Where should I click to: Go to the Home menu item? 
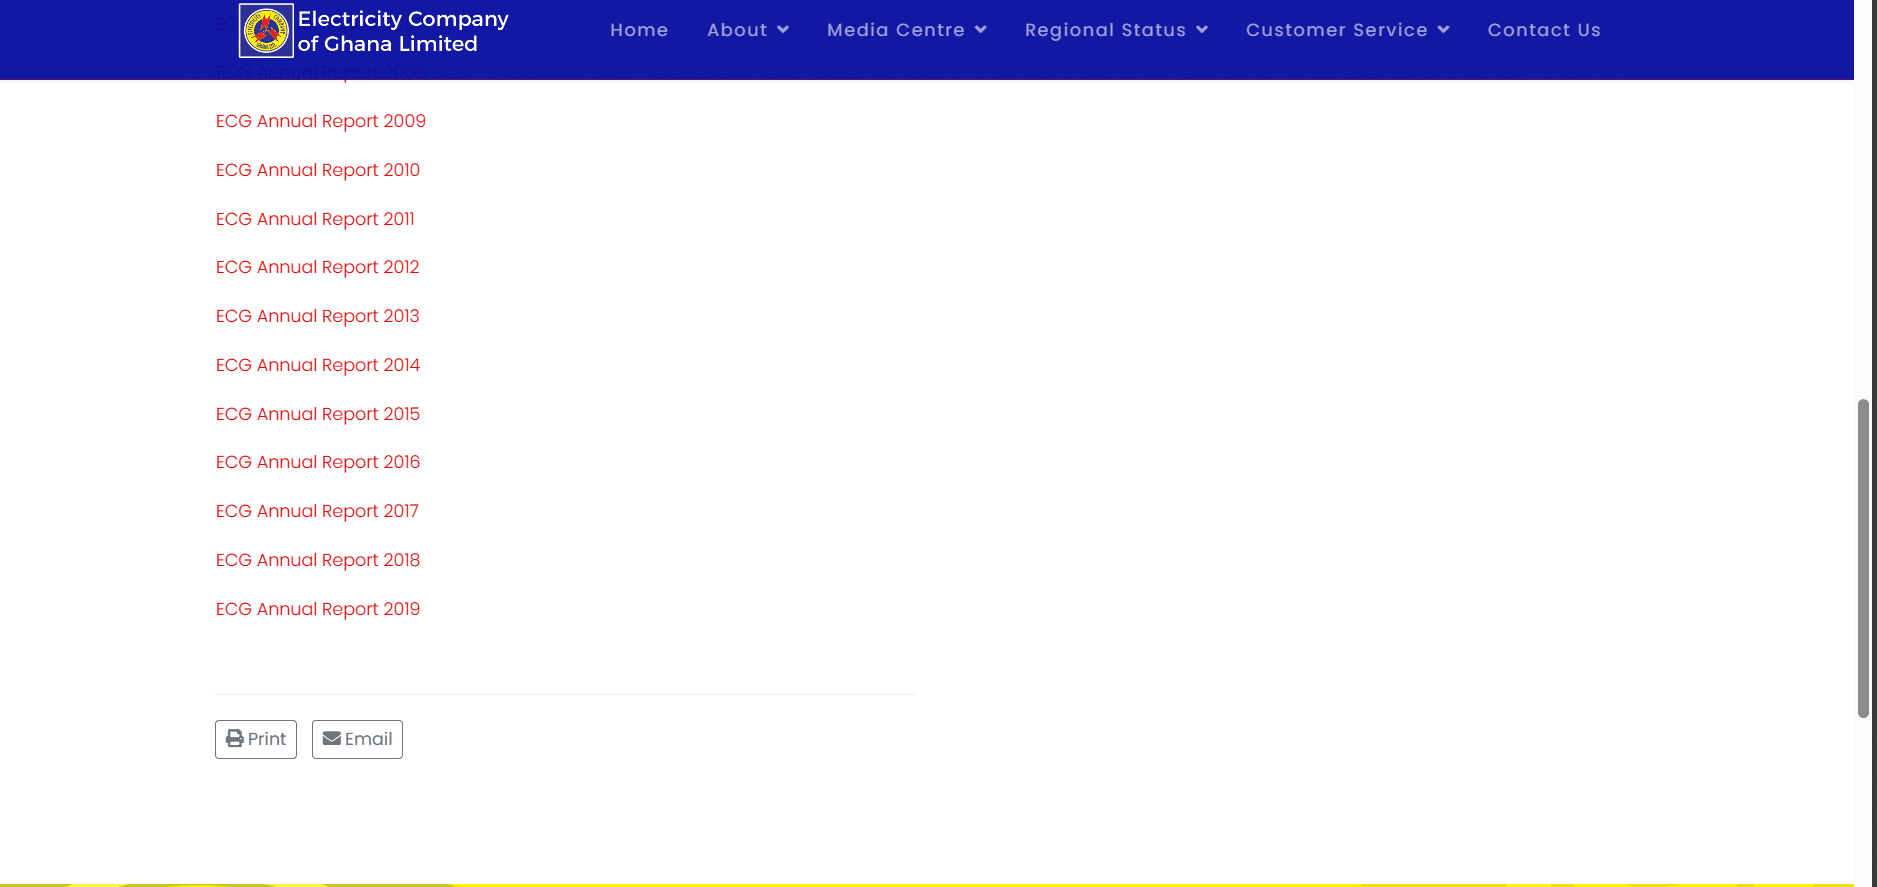(x=639, y=30)
